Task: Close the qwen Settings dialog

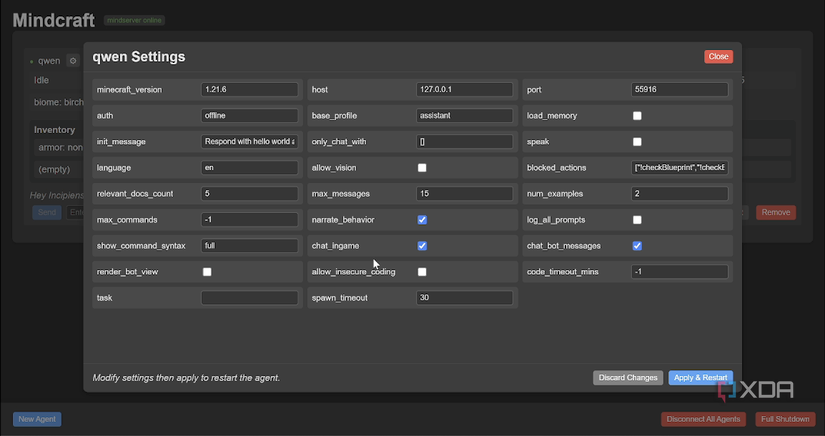Action: coord(718,57)
